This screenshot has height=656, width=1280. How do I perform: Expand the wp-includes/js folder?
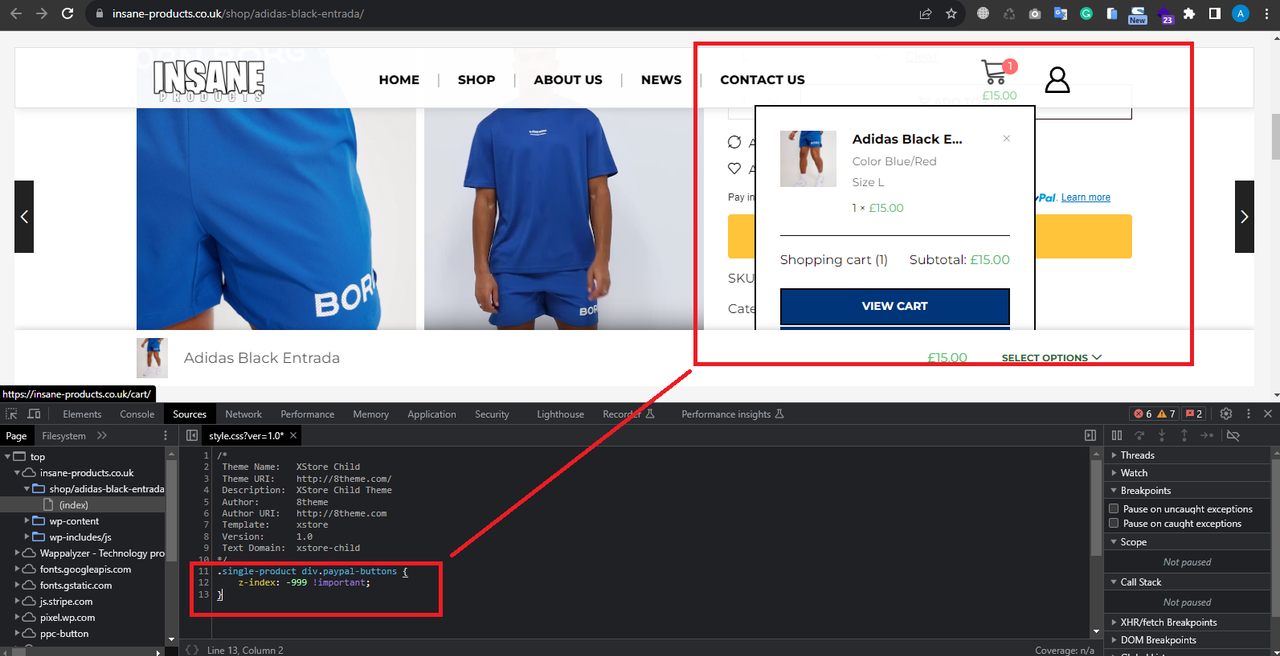tap(28, 537)
